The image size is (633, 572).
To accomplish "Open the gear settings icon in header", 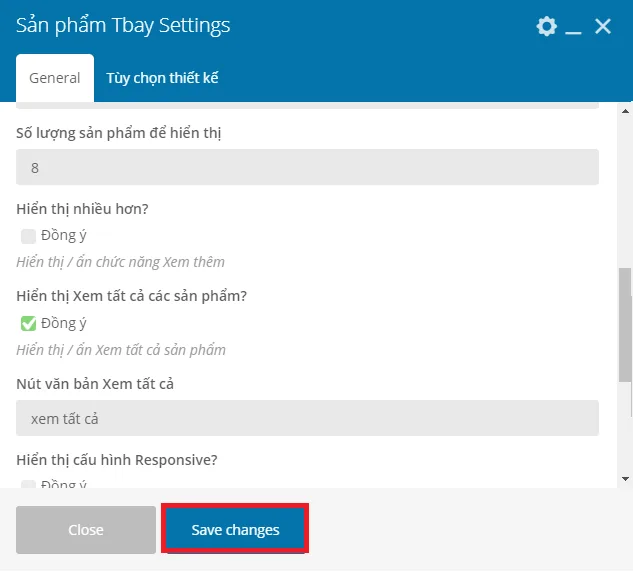I will (x=547, y=27).
